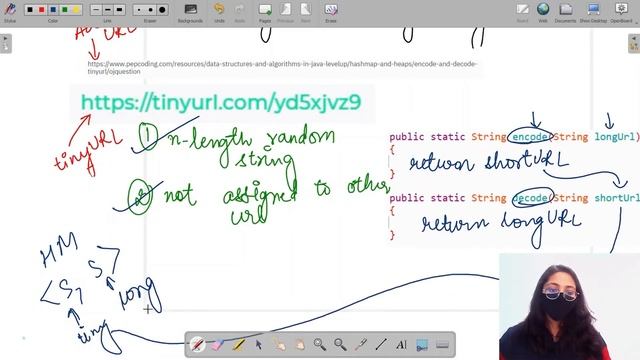Screen dimensions: 640x360
Task: Open the Documents view
Action: click(565, 13)
